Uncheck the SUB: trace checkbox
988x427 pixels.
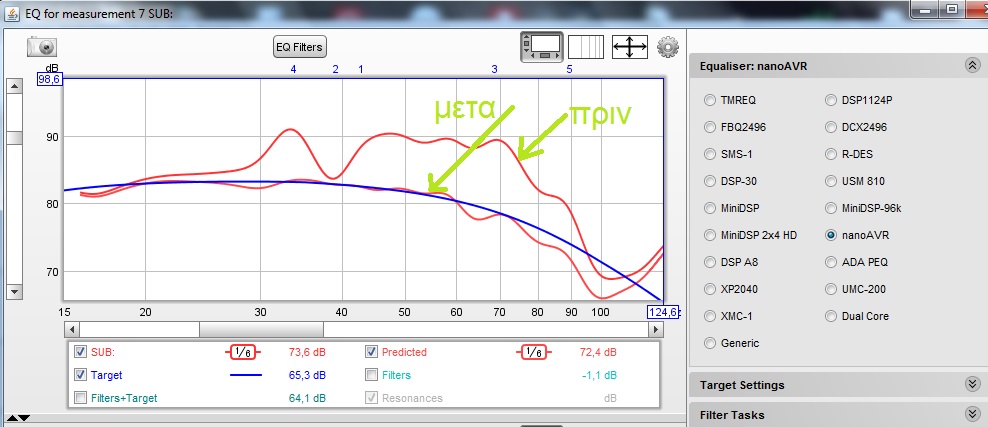point(80,352)
